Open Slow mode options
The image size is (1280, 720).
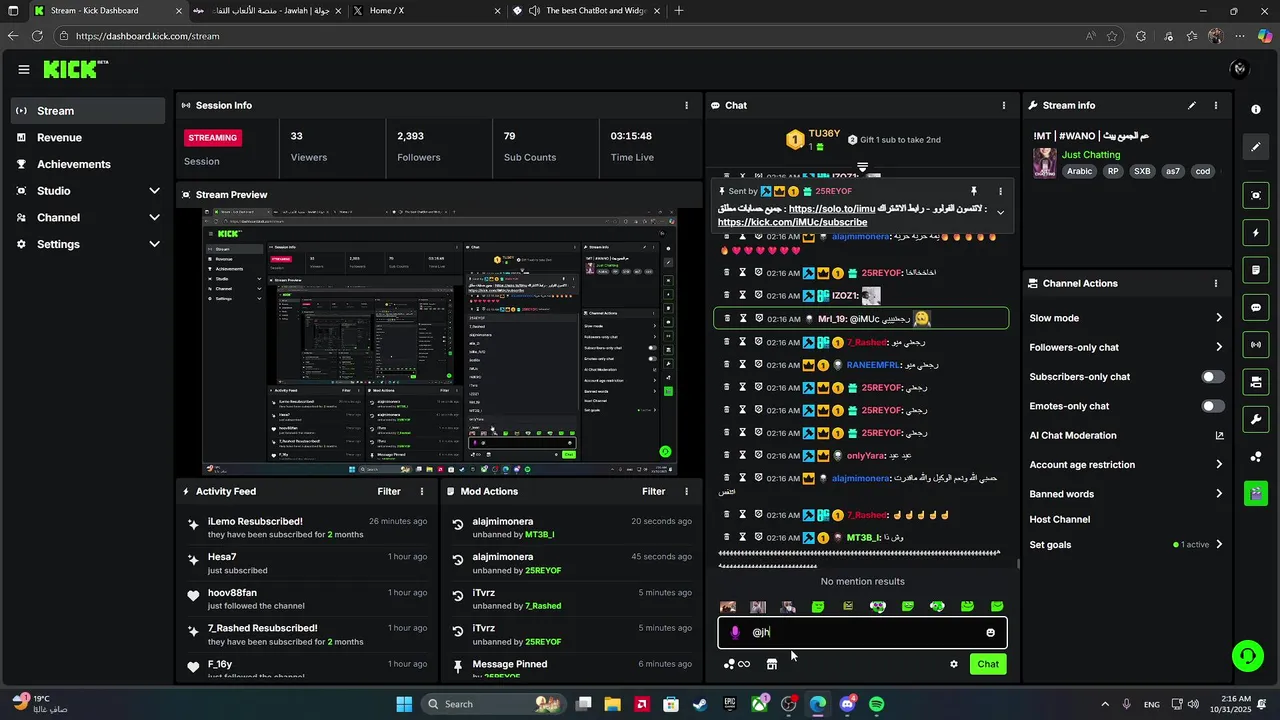coord(1126,318)
